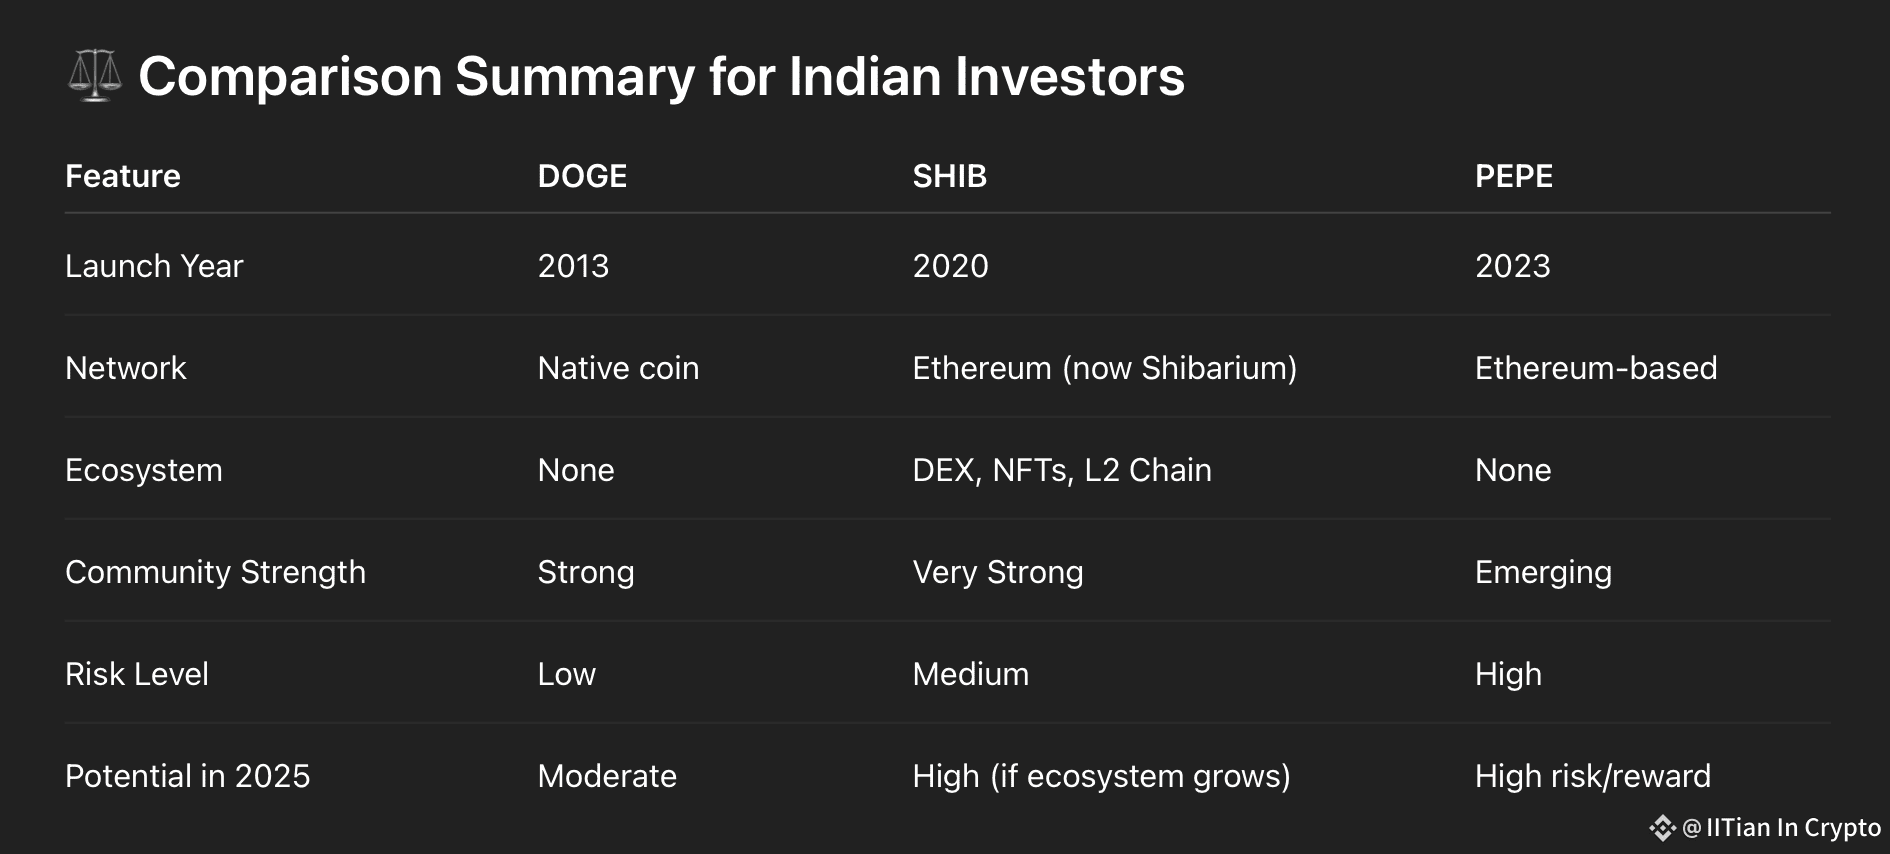Click the Feature column header

pyautogui.click(x=123, y=176)
